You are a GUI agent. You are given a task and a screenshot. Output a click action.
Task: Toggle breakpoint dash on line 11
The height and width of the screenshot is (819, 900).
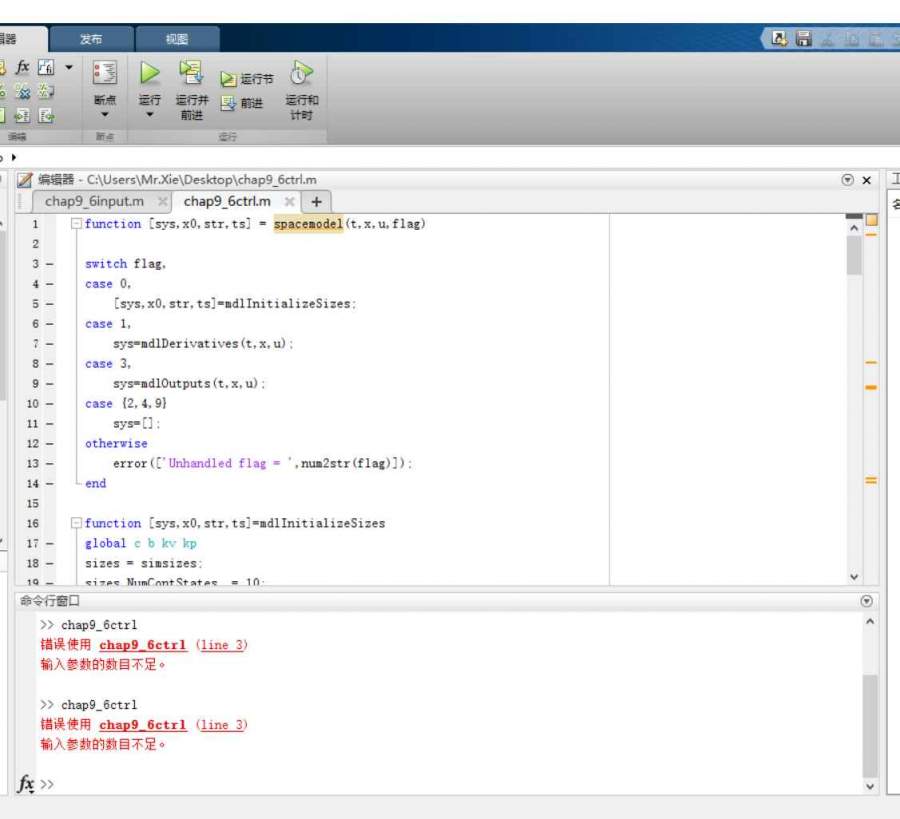[x=49, y=424]
